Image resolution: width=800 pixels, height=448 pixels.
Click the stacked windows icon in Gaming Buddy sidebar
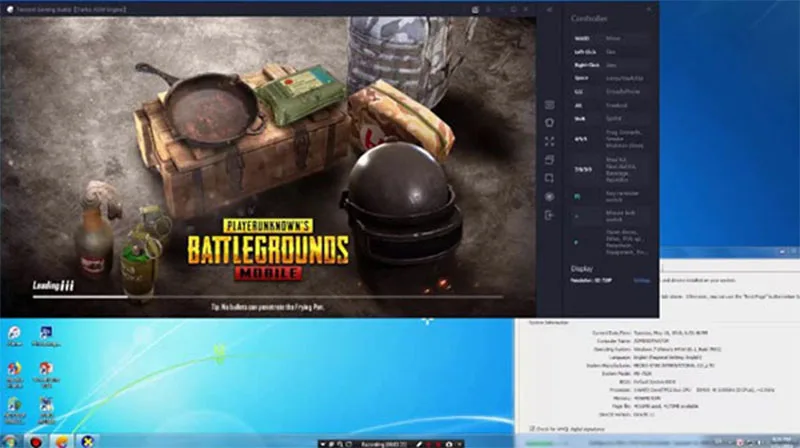pos(549,160)
